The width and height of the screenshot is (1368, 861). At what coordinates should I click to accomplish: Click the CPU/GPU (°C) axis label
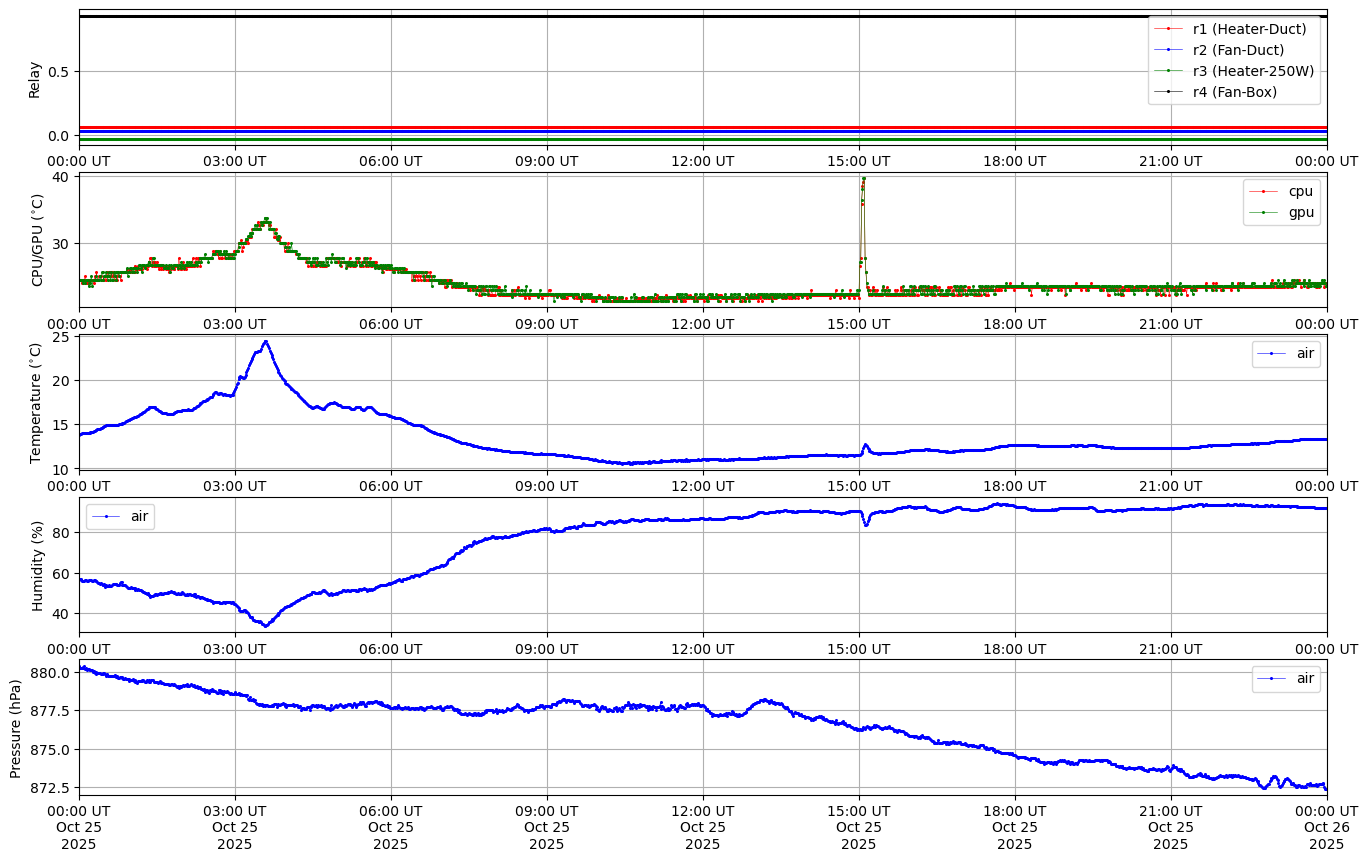click(x=38, y=240)
